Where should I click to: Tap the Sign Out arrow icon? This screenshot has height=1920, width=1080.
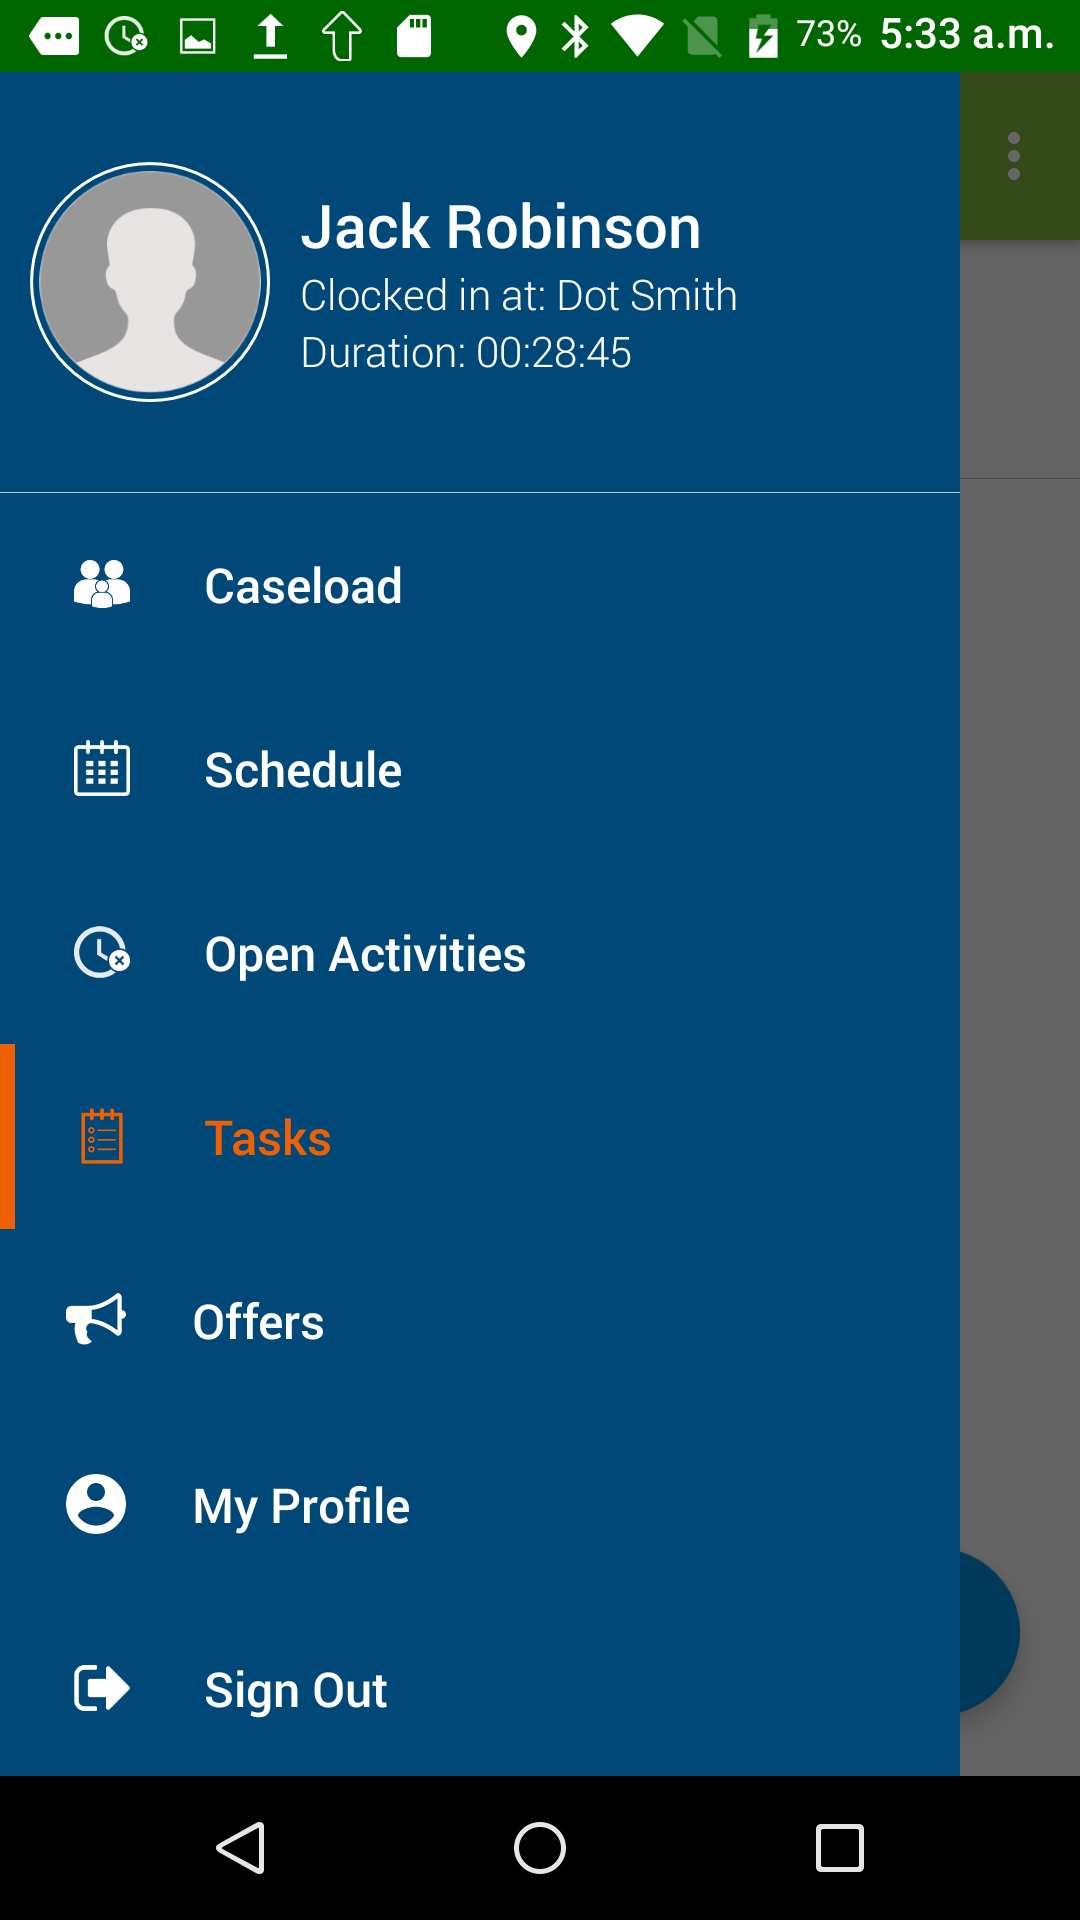[102, 1689]
